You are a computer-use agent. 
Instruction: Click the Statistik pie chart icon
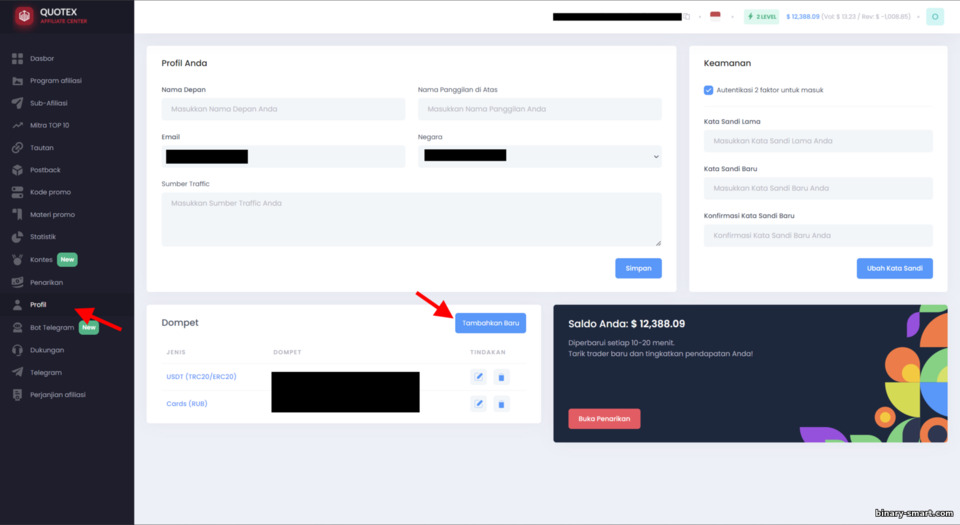click(17, 237)
